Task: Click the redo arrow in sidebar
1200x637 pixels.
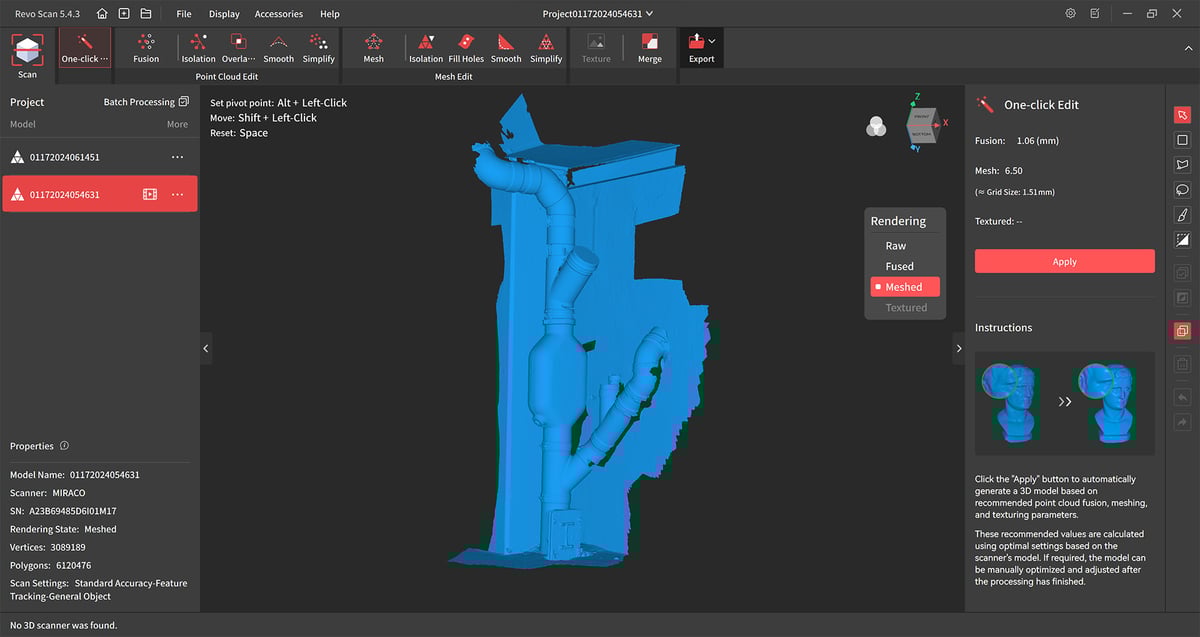Action: point(1182,423)
